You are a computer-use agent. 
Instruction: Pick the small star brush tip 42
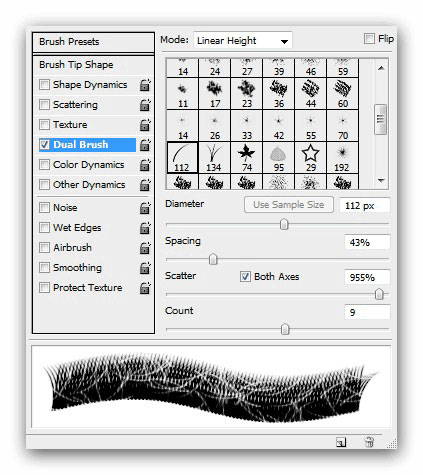(x=278, y=126)
